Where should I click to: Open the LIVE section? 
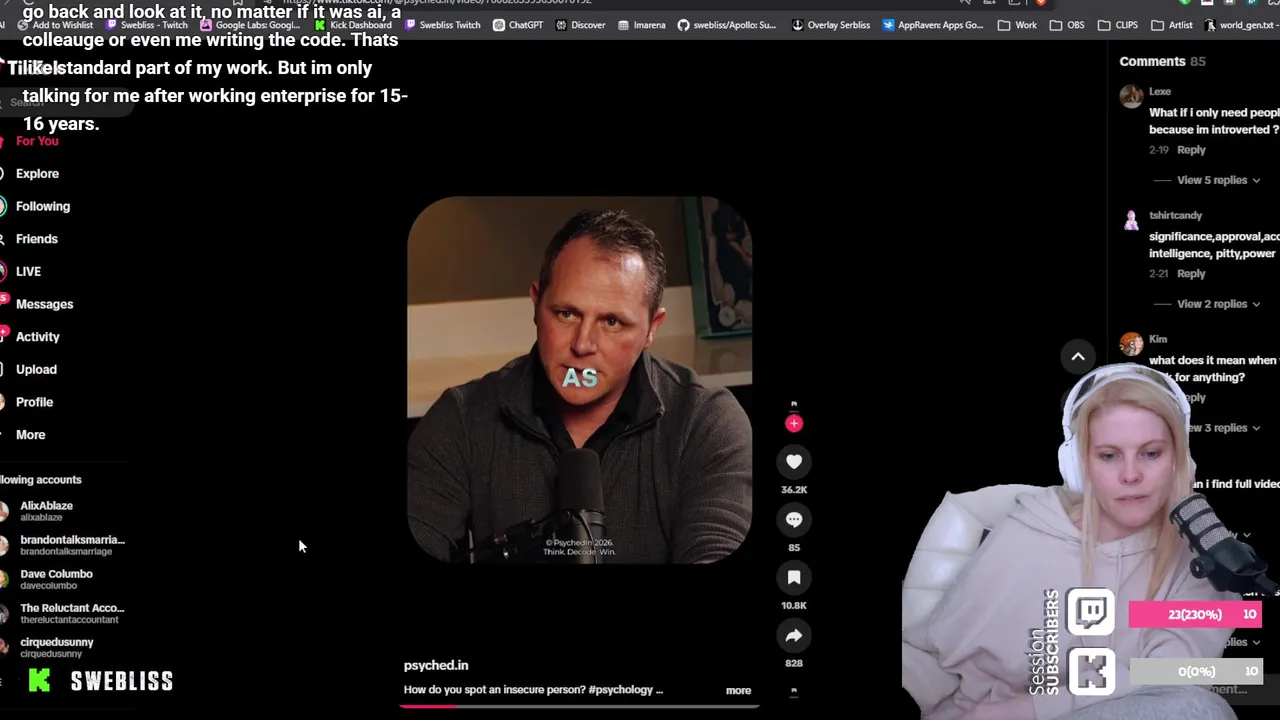[x=28, y=272]
